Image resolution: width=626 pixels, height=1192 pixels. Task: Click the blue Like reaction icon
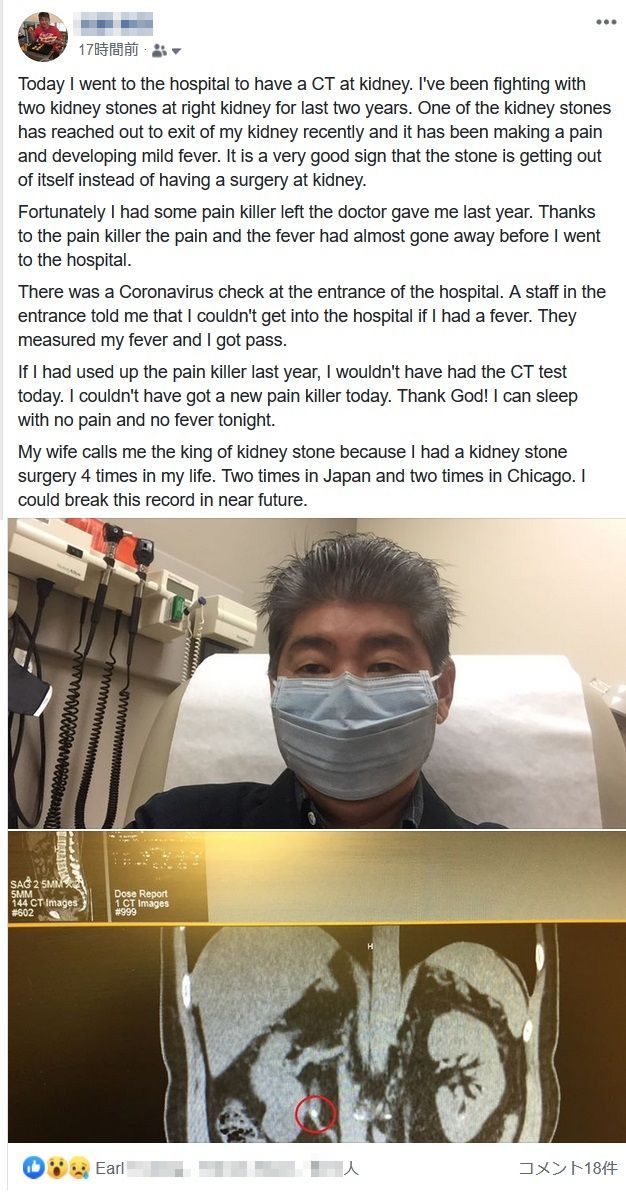(x=33, y=1167)
